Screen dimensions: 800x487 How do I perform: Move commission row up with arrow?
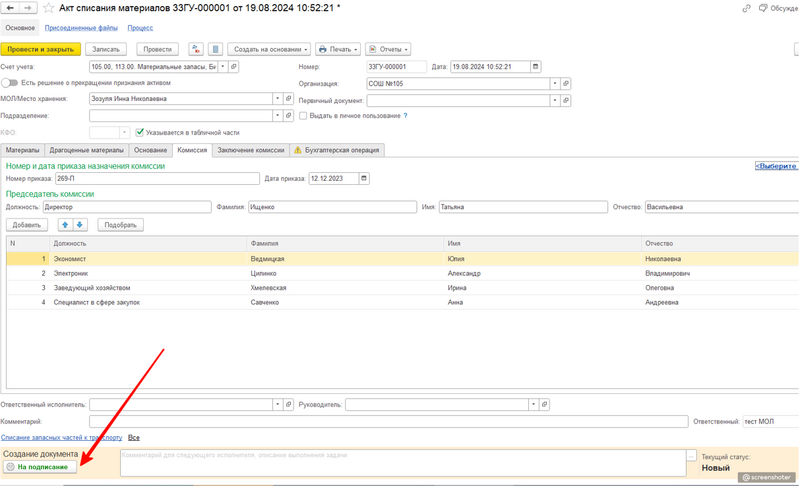point(65,225)
